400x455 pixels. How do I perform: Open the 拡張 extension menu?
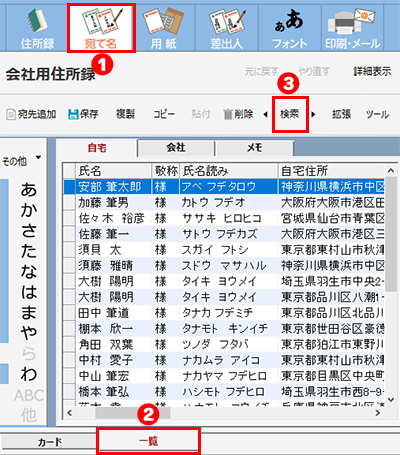[x=341, y=114]
